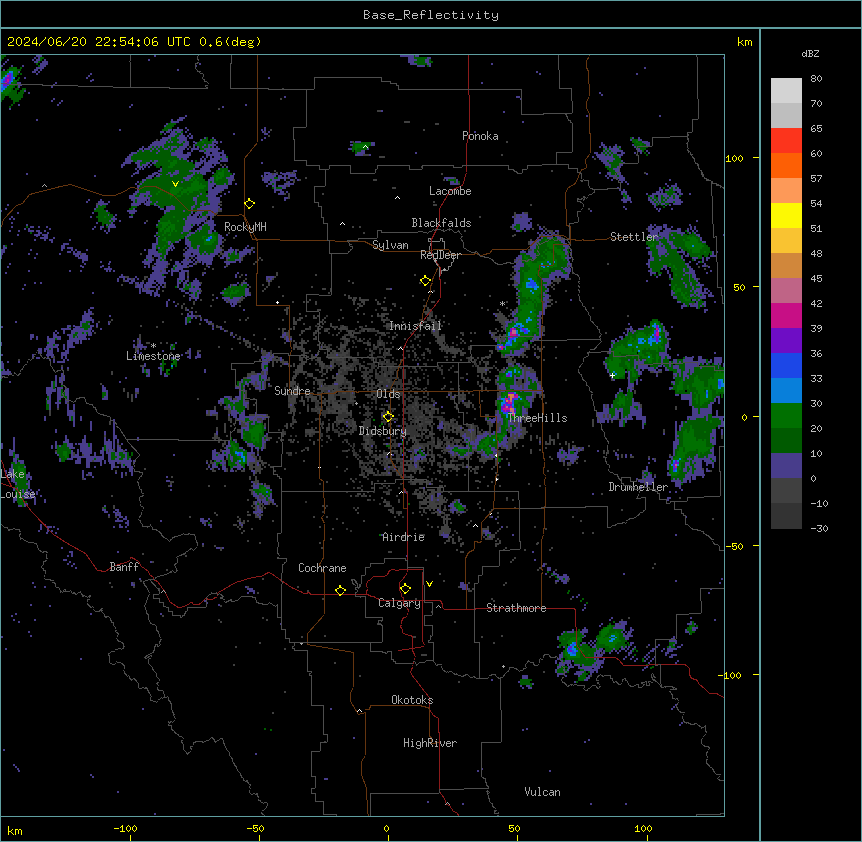Click the yellow diamond marker below Cochrane
This screenshot has width=862, height=842.
tap(340, 590)
